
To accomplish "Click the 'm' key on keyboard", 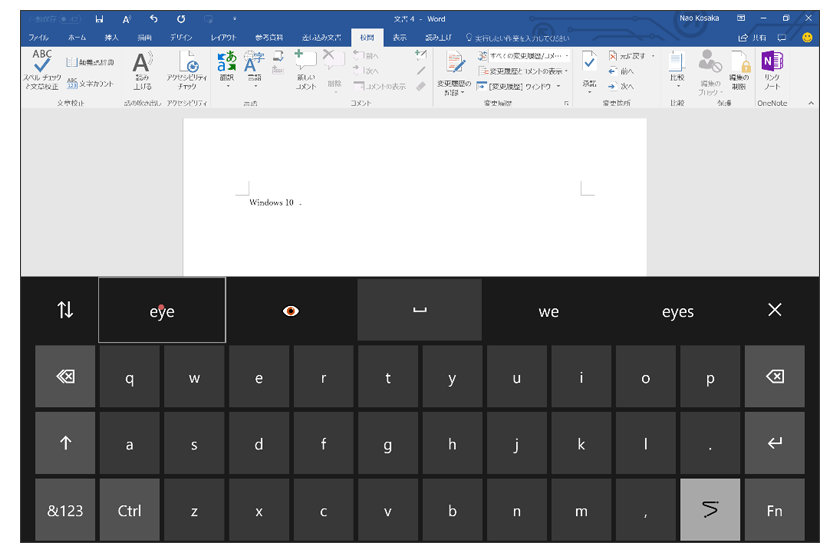I will pyautogui.click(x=581, y=510).
